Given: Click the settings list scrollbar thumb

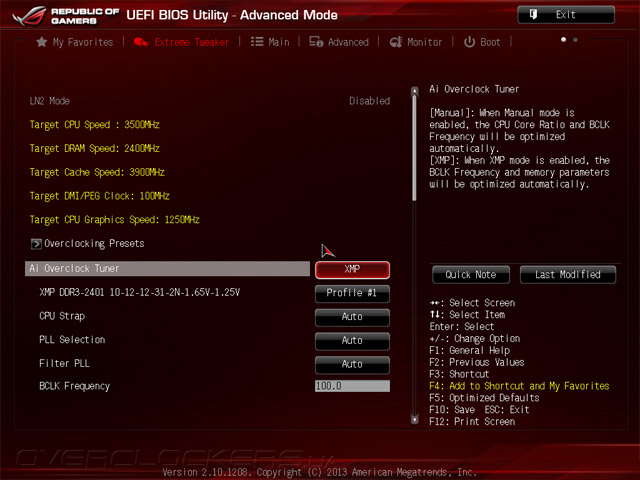Looking at the screenshot, I should coord(415,148).
